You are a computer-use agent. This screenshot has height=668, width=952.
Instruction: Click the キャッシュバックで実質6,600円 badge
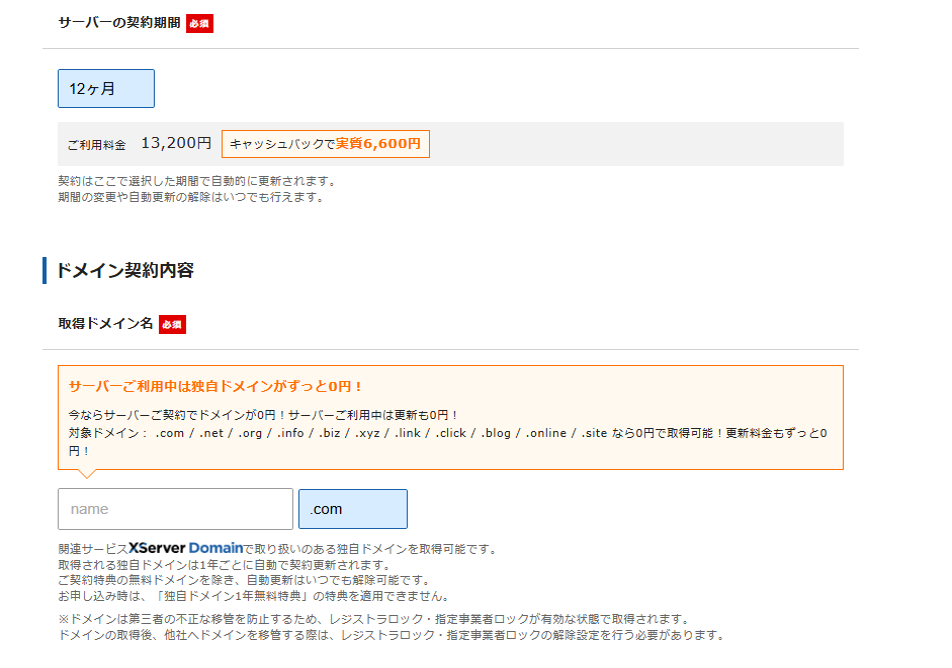tap(325, 144)
